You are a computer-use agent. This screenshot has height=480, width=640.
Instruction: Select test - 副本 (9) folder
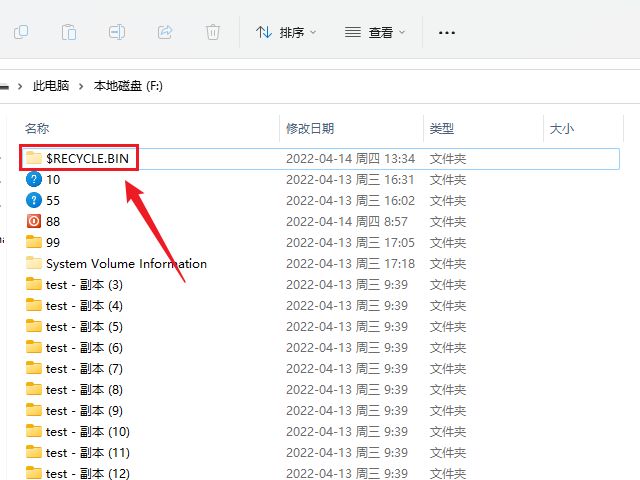84,411
